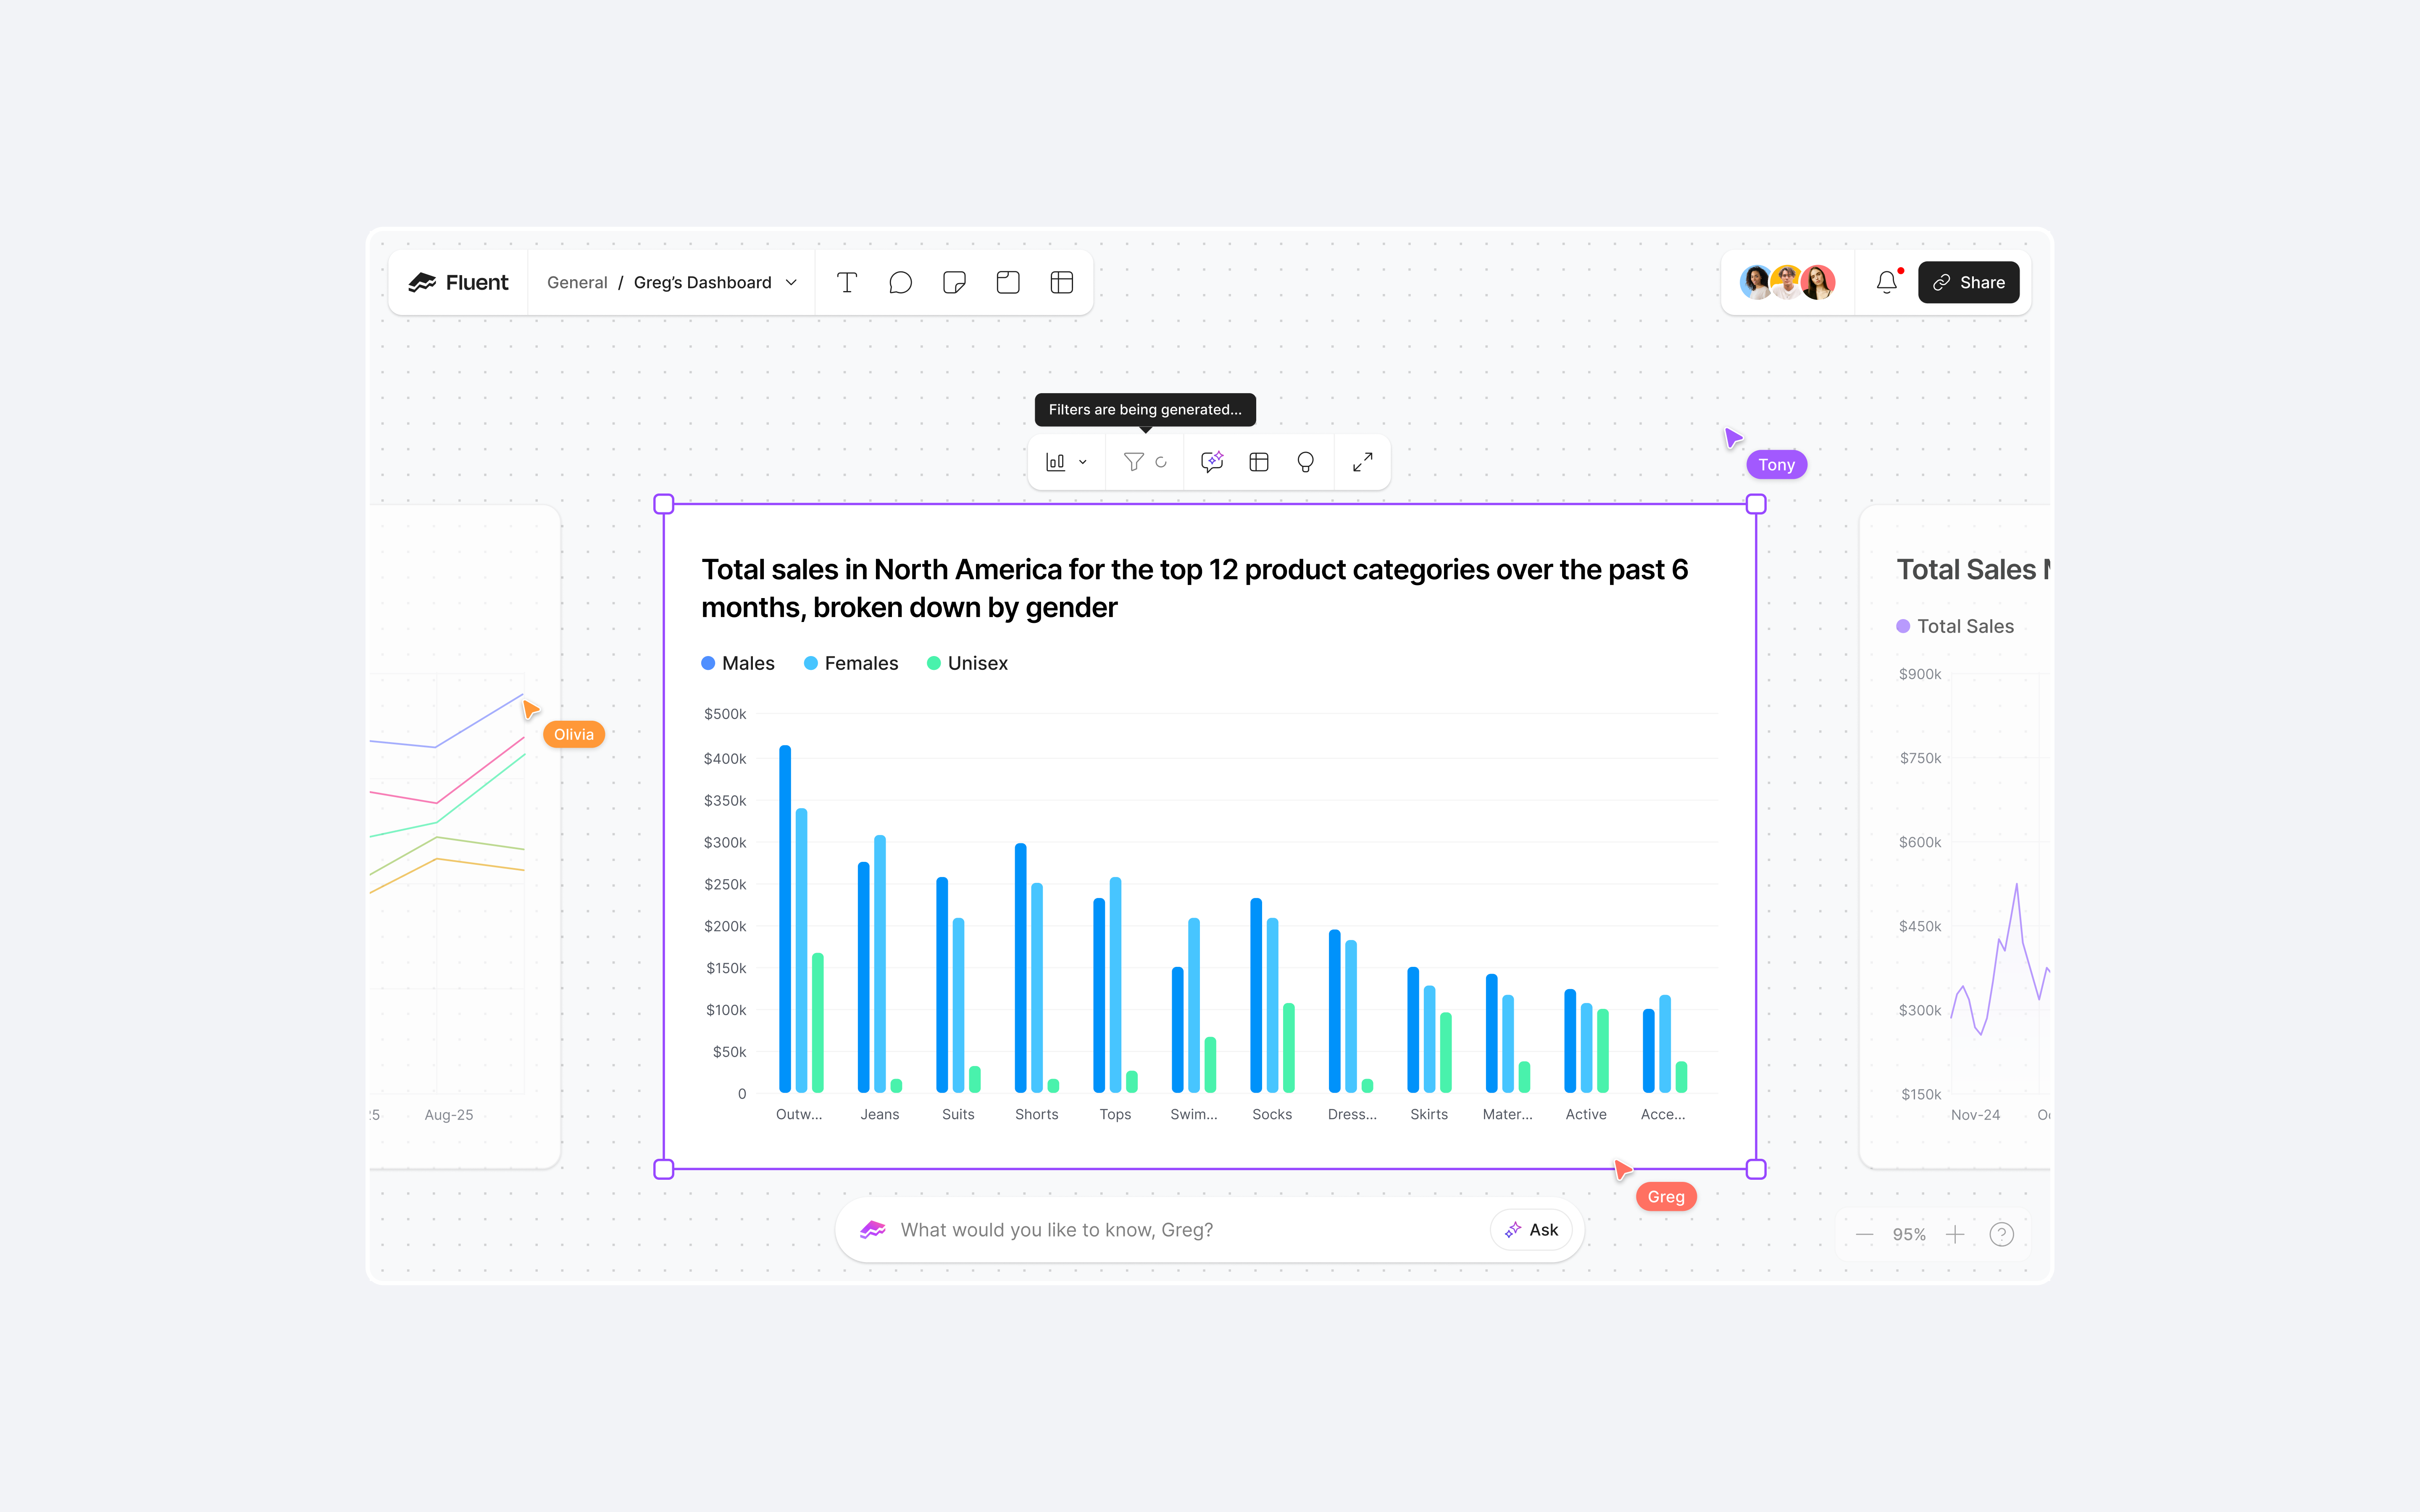The width and height of the screenshot is (2420, 1512).
Task: Open the filter tool in chart toolbar
Action: pyautogui.click(x=1134, y=462)
